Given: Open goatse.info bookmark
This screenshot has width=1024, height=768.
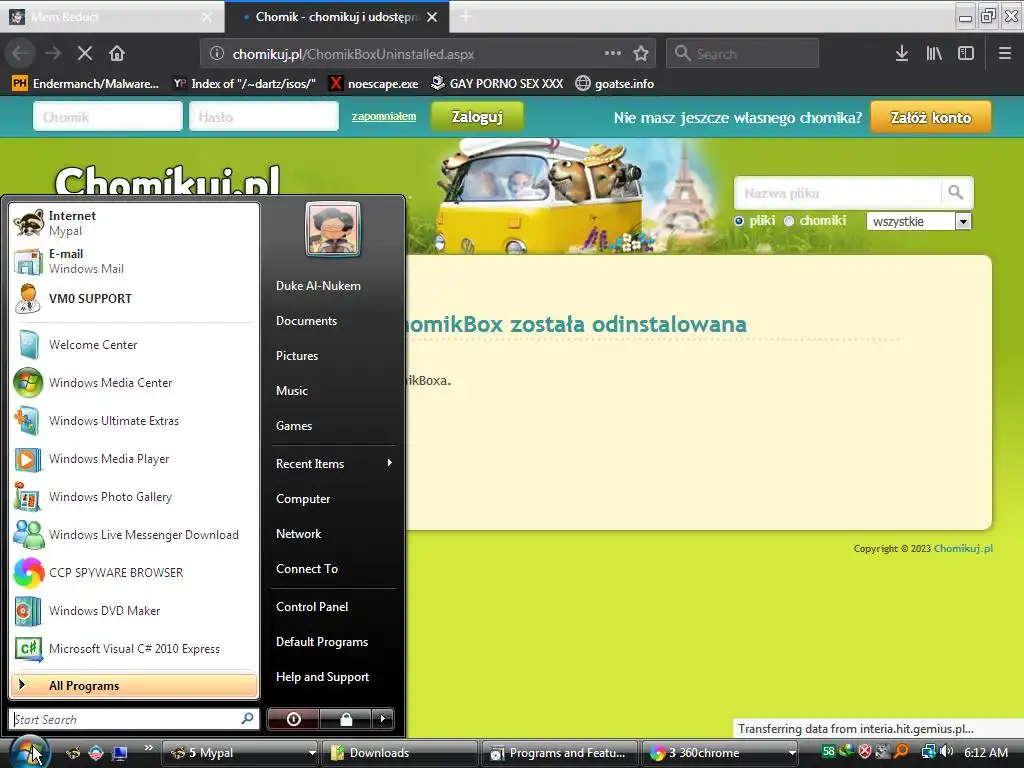Looking at the screenshot, I should pyautogui.click(x=615, y=84).
